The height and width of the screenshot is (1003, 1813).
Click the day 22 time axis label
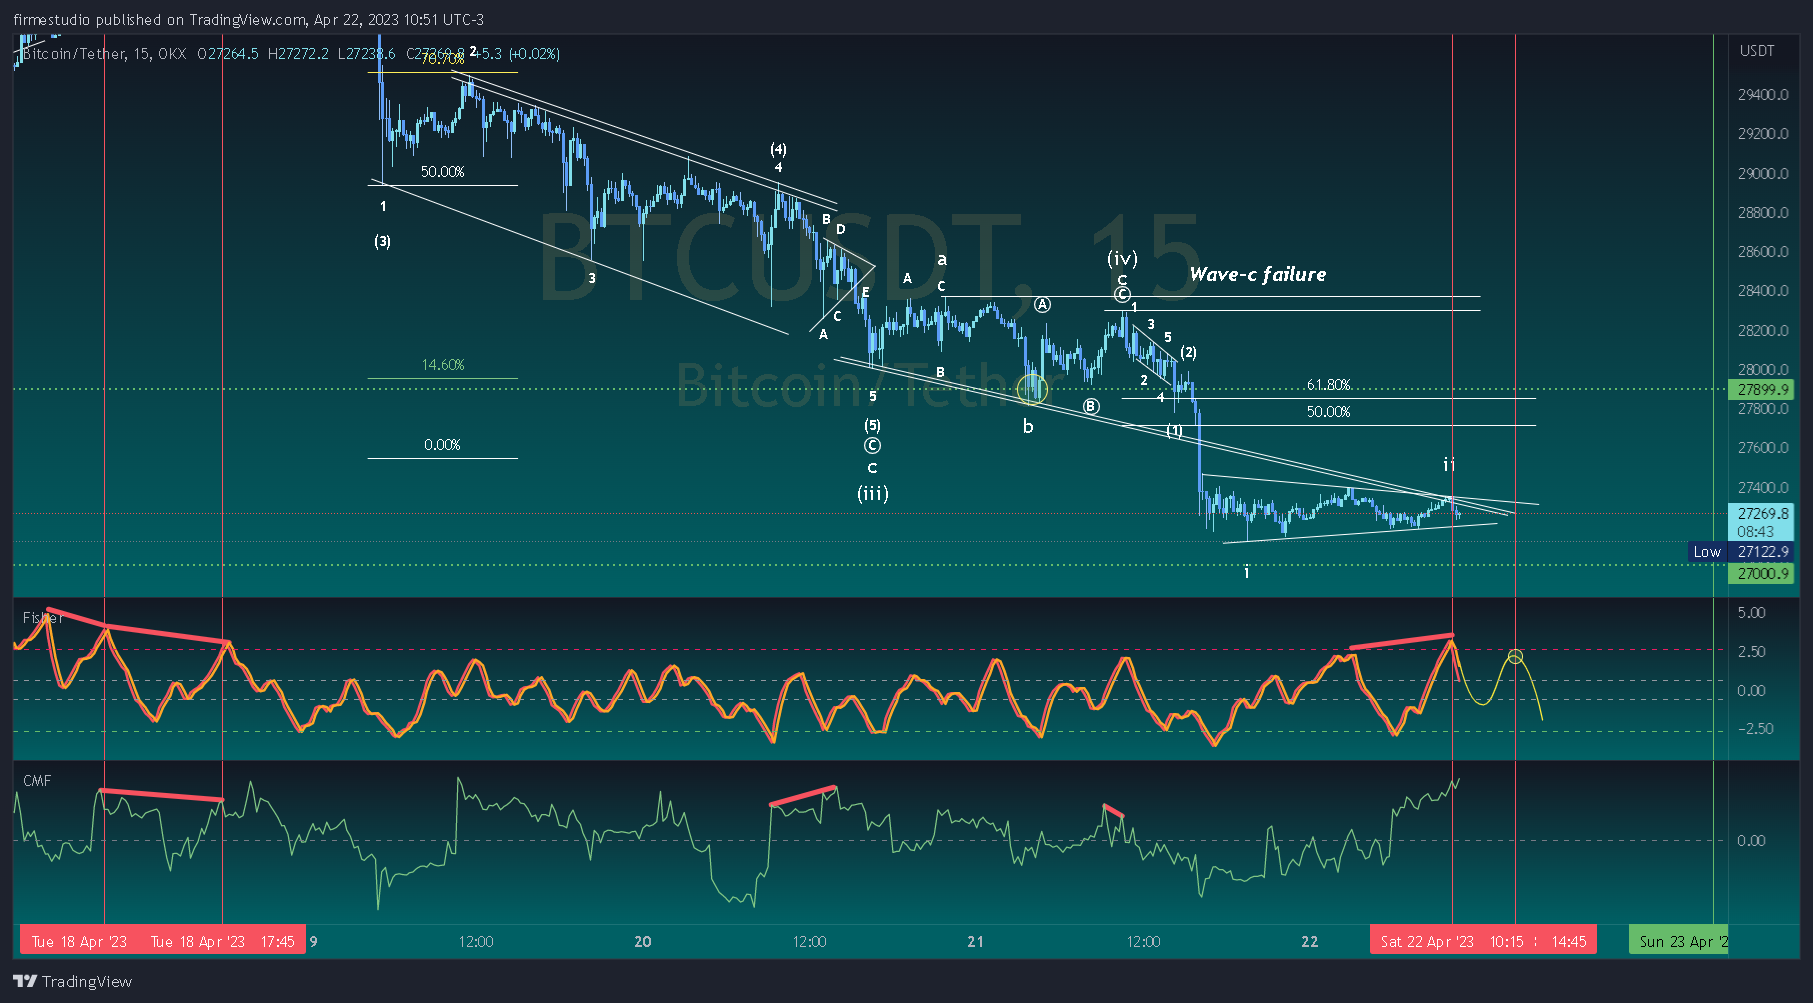[x=1310, y=942]
